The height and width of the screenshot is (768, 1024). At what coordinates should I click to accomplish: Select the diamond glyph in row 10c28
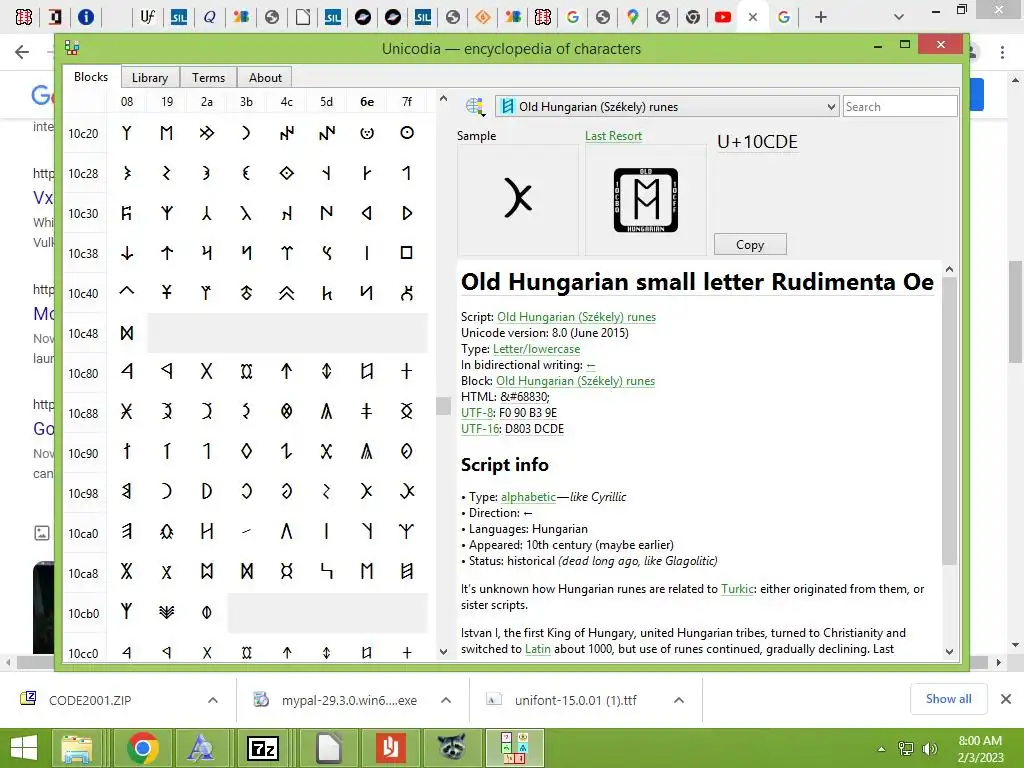286,173
